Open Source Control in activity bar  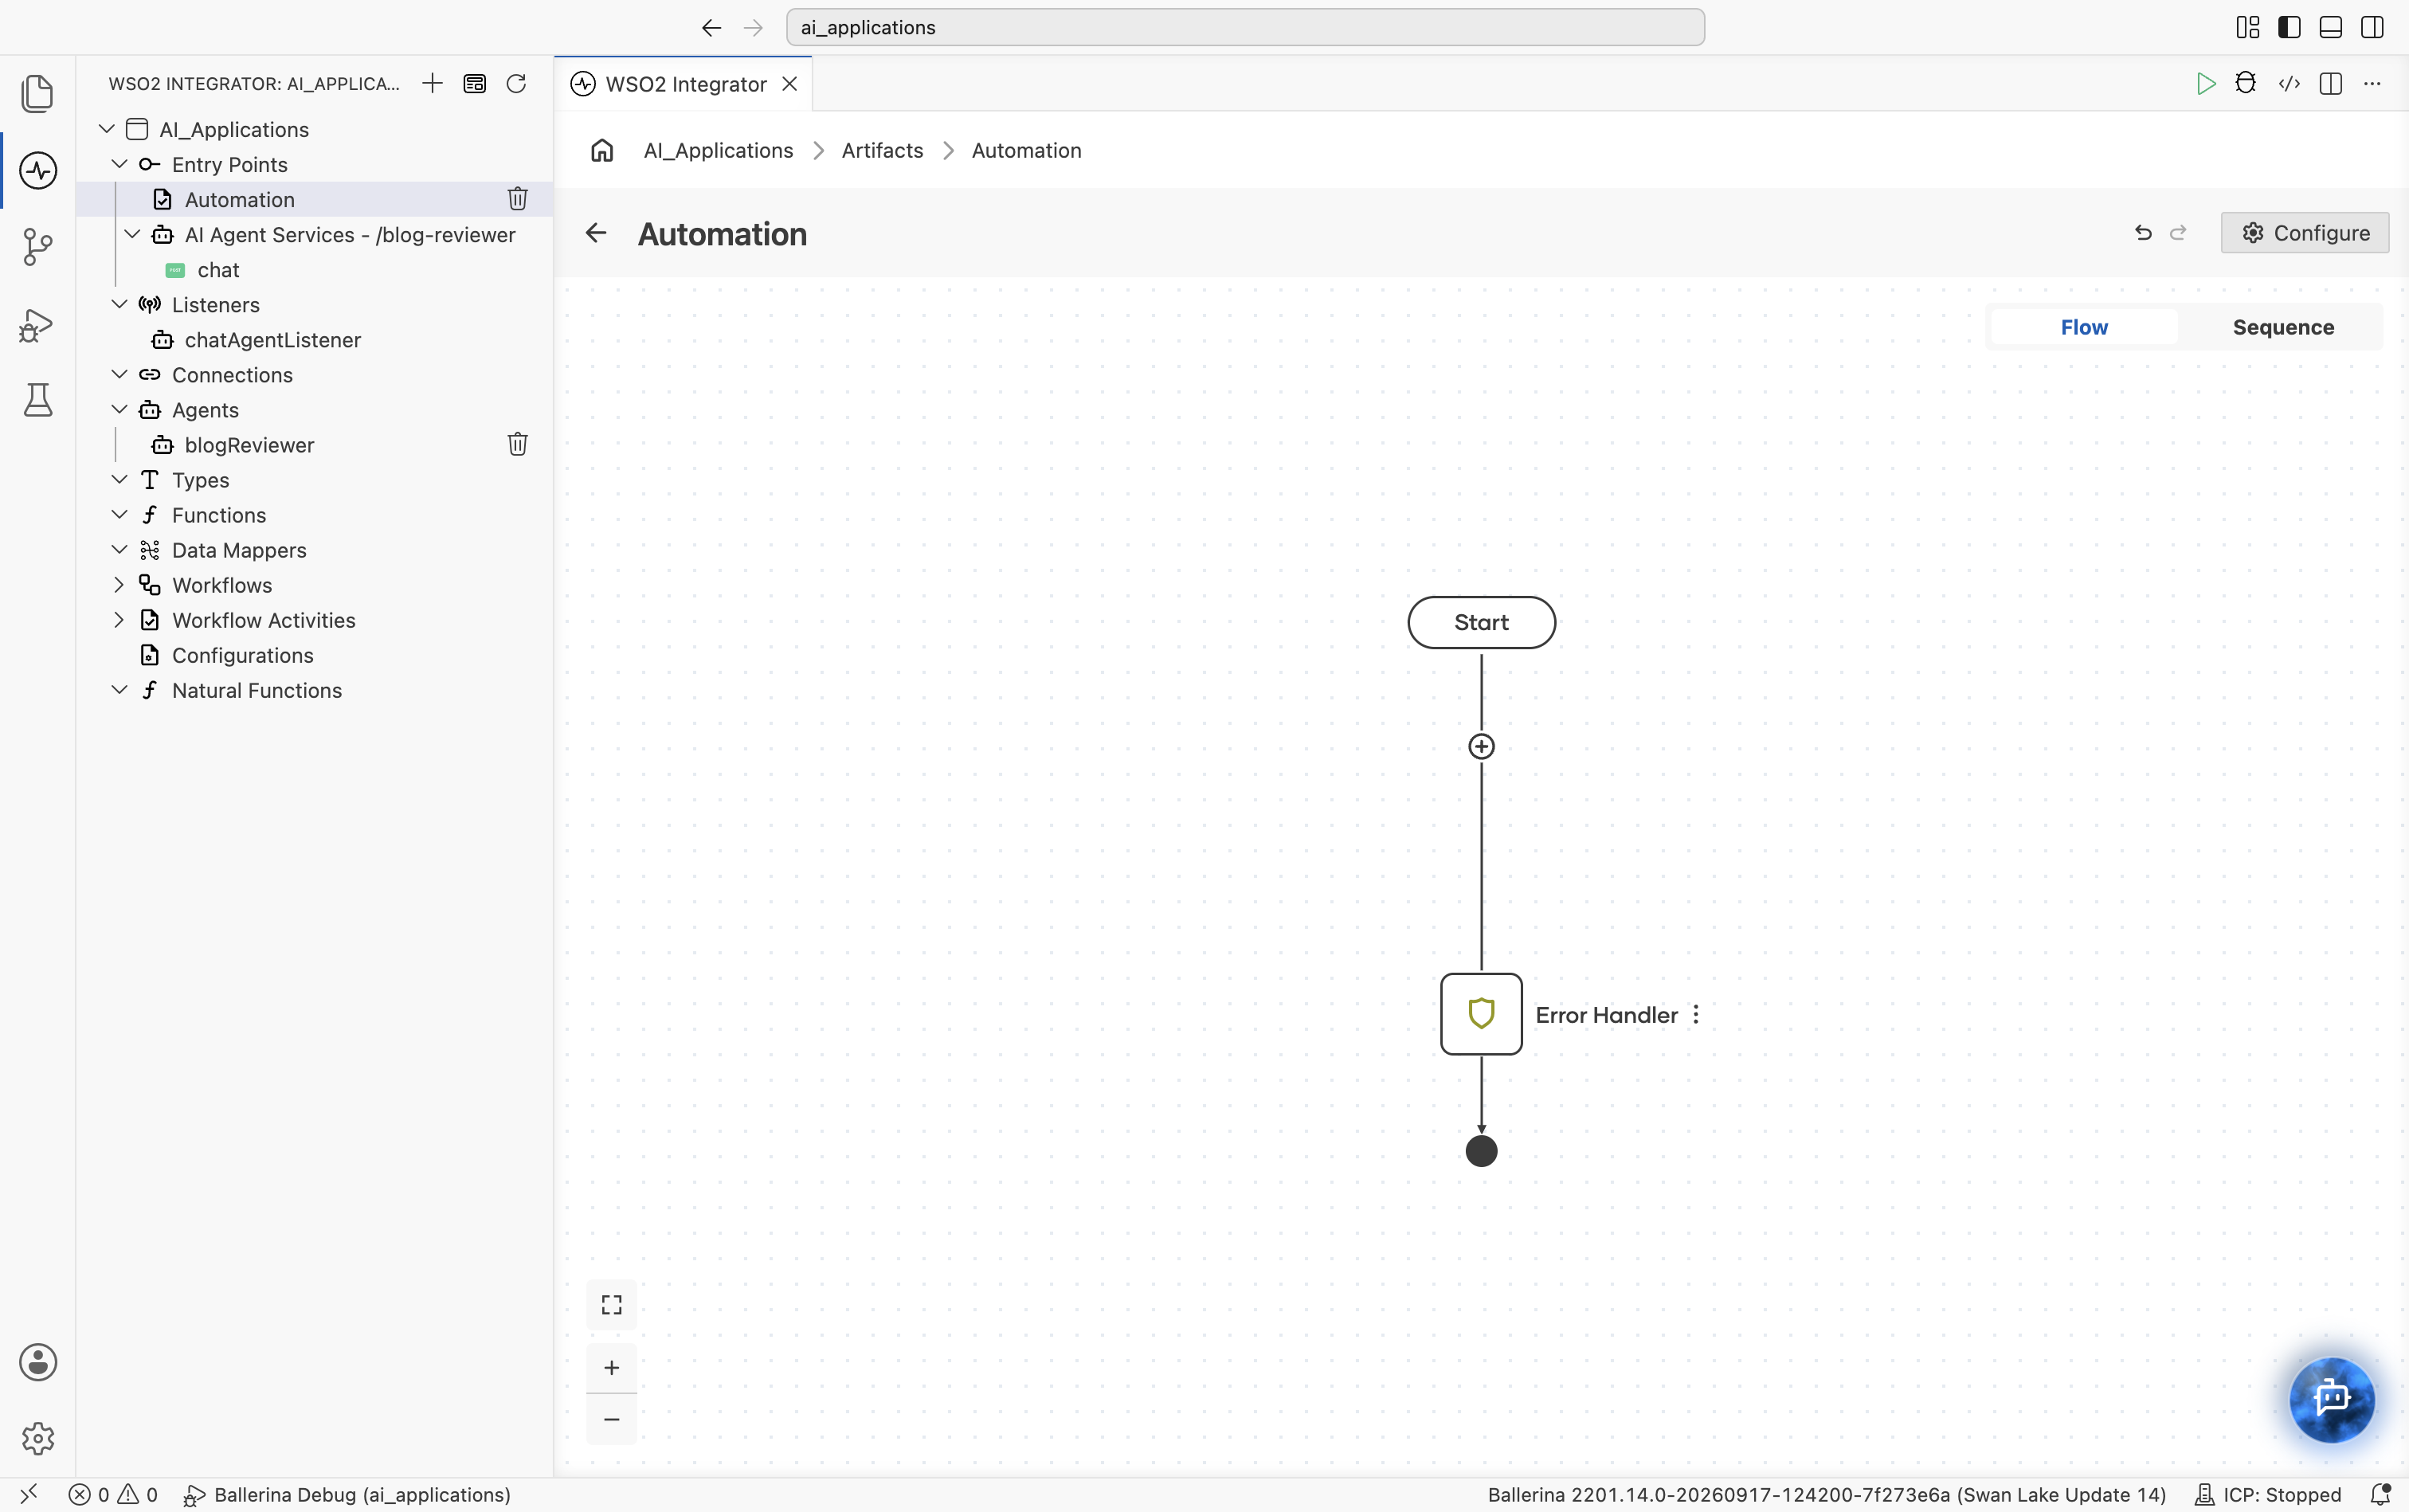coord(37,246)
